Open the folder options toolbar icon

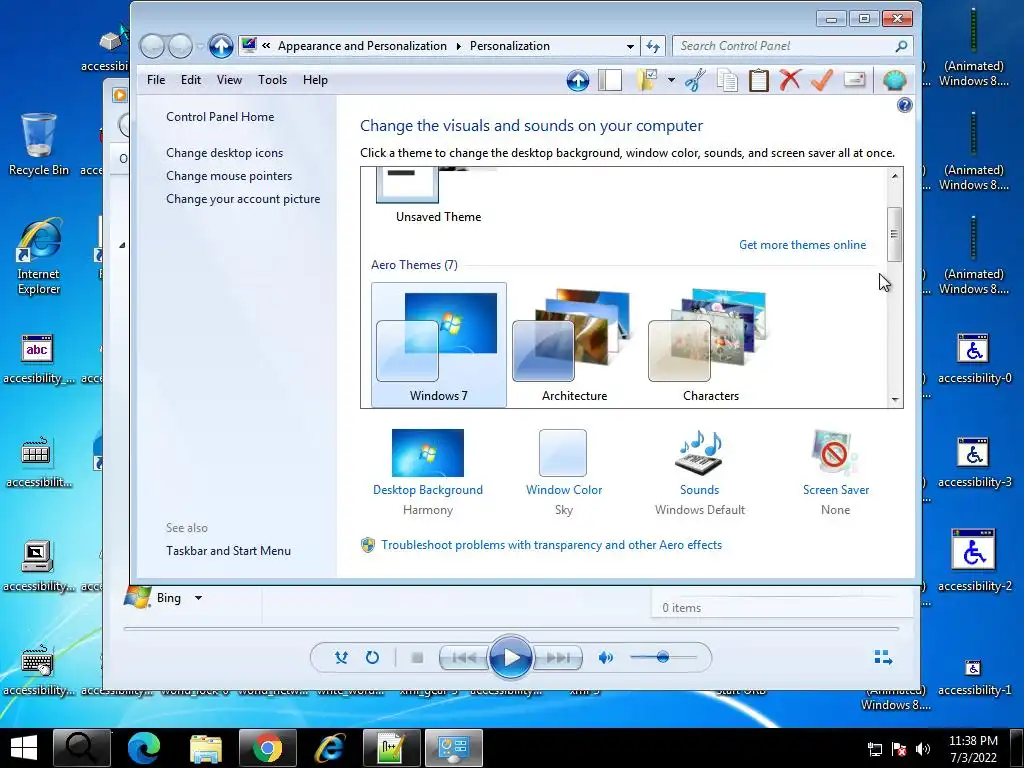(x=647, y=80)
